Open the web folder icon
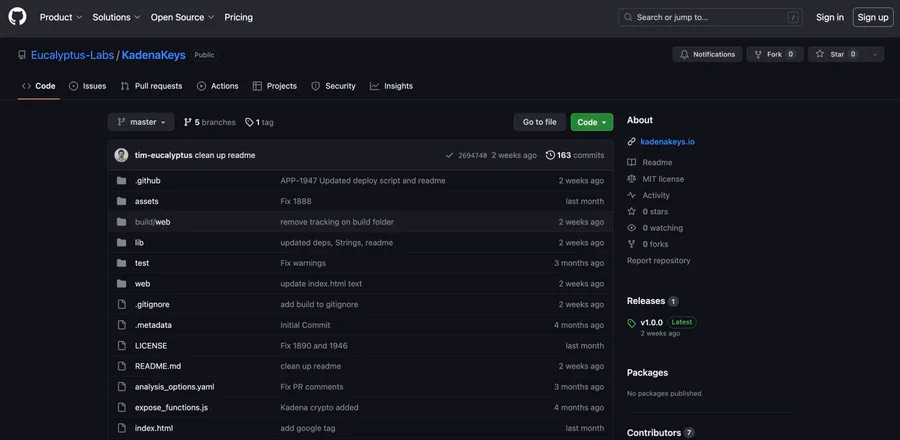 point(121,284)
